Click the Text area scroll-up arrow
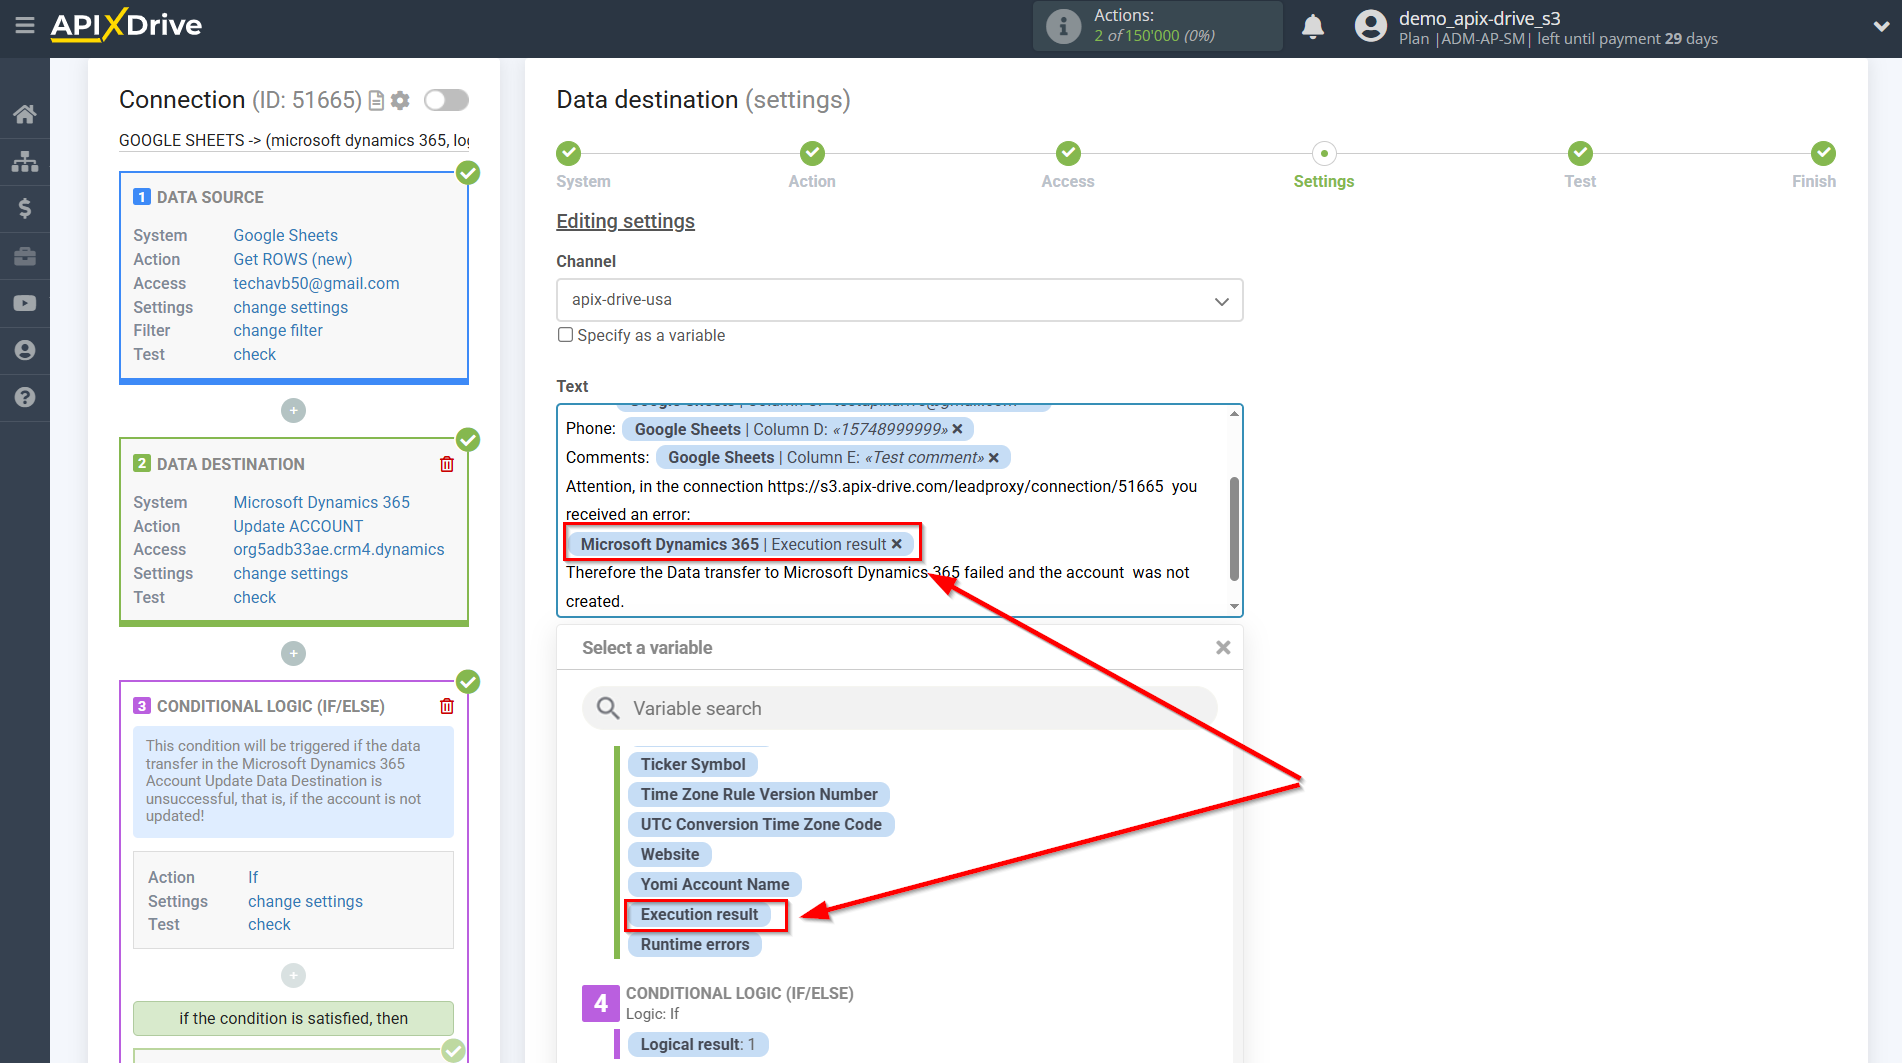Image resolution: width=1902 pixels, height=1063 pixels. [x=1234, y=413]
